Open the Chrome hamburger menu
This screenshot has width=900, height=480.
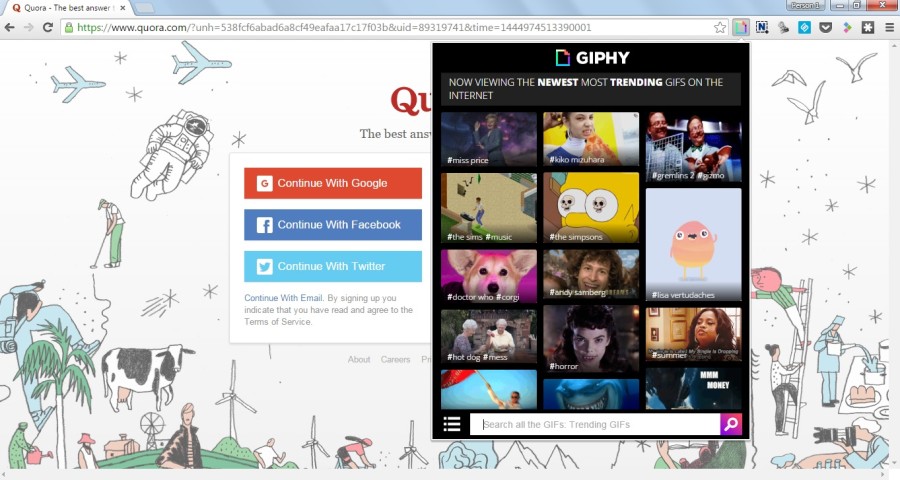(889, 27)
